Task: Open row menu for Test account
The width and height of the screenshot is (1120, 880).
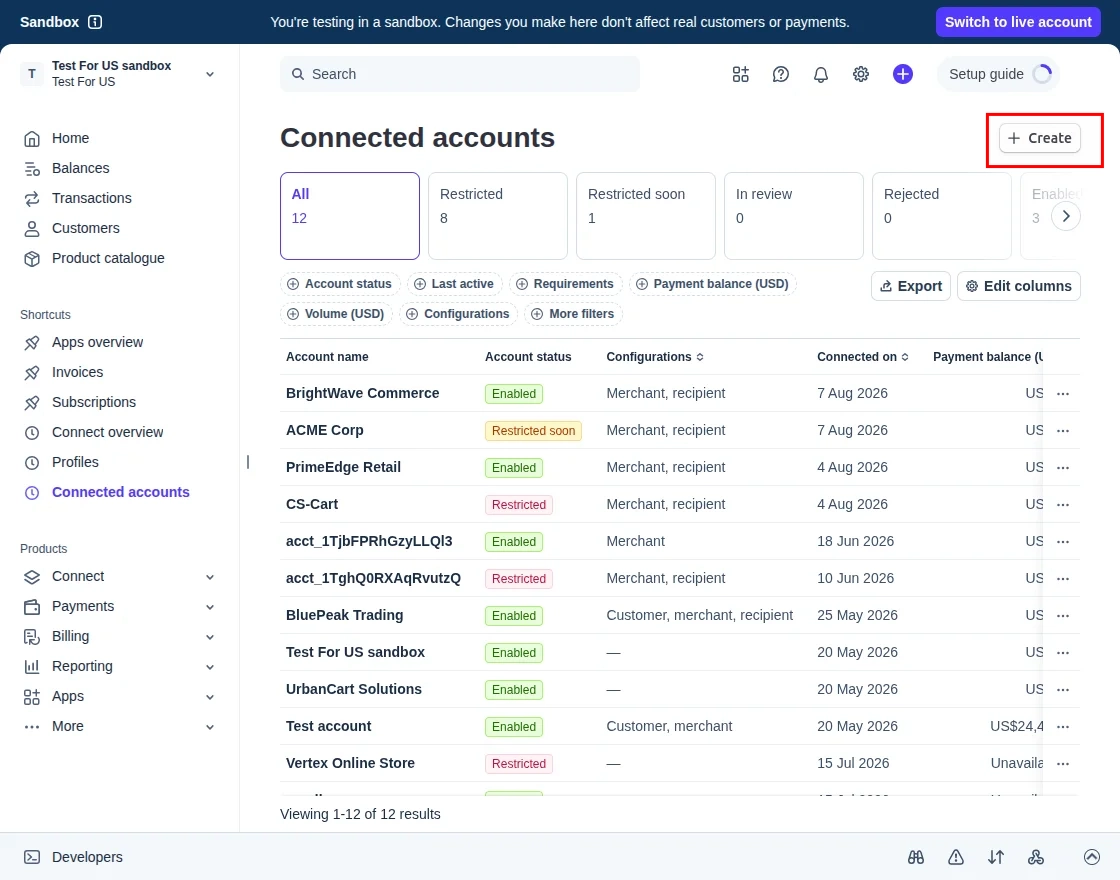Action: [1063, 726]
